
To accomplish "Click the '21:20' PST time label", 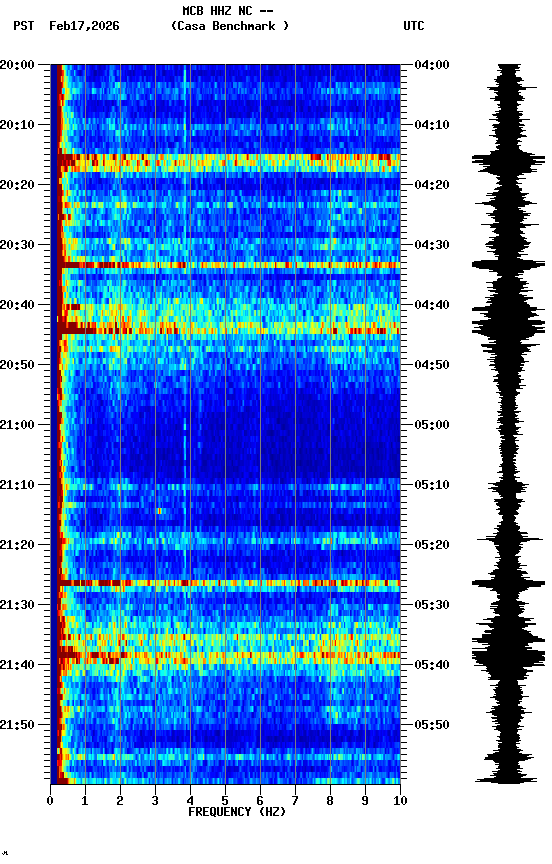I will (17, 546).
